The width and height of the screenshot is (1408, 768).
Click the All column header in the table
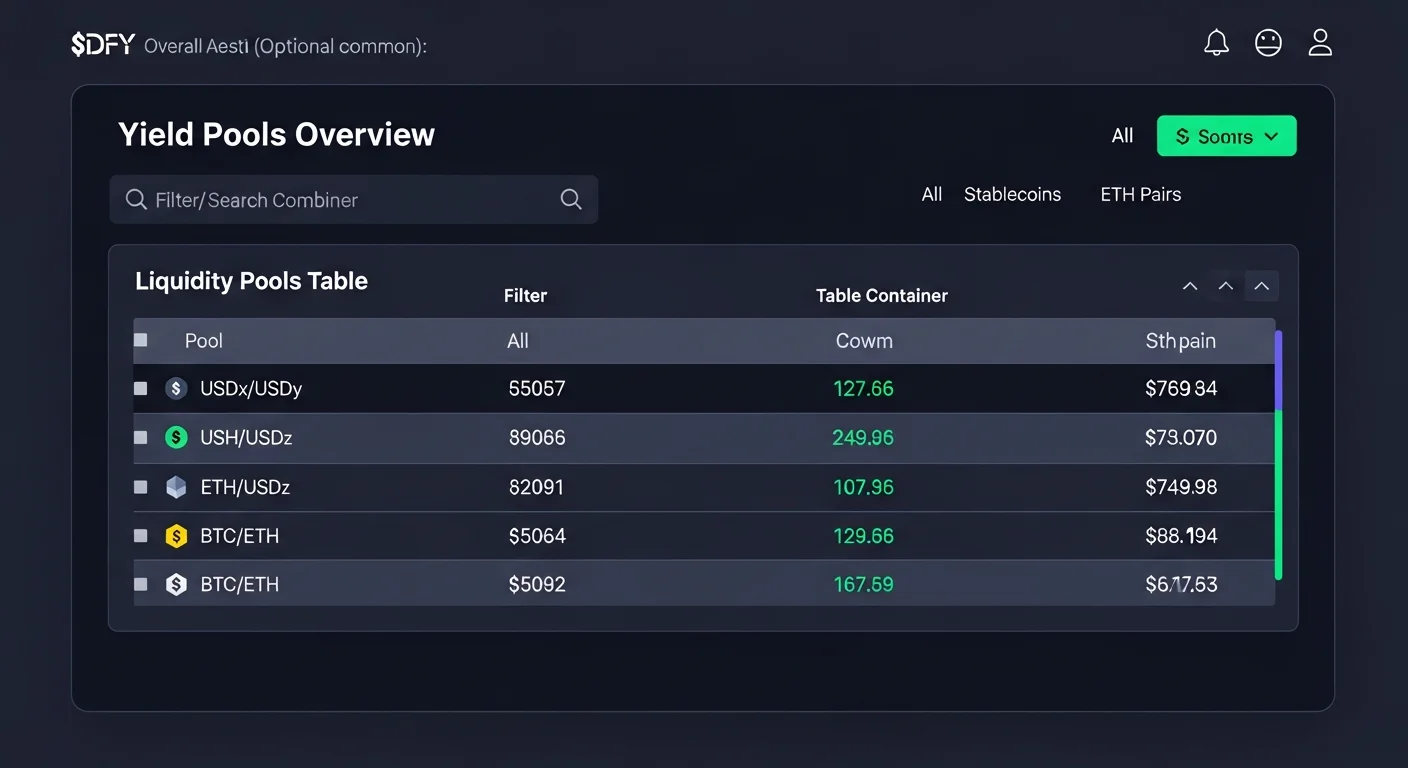click(518, 340)
